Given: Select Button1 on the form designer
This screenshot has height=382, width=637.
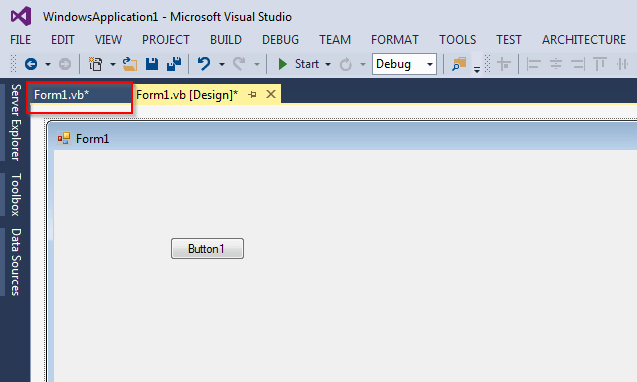Looking at the screenshot, I should tap(207, 248).
